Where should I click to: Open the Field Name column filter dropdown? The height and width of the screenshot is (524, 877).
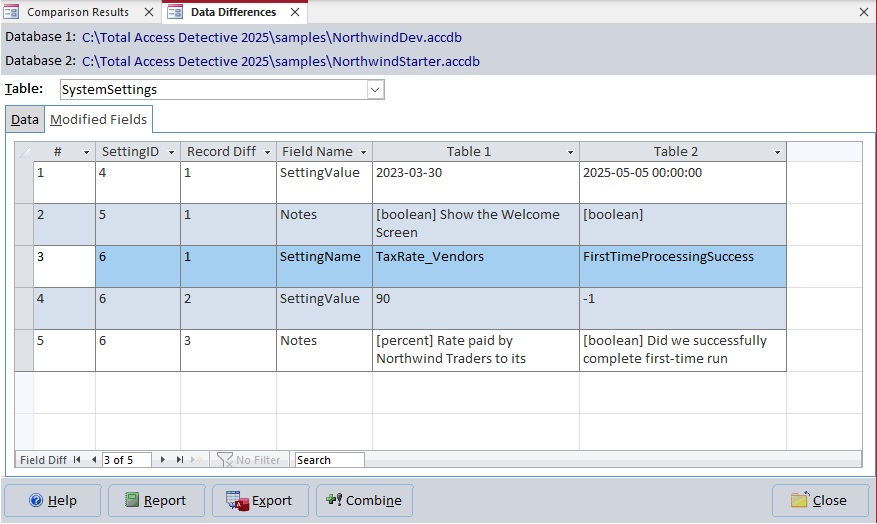362,152
